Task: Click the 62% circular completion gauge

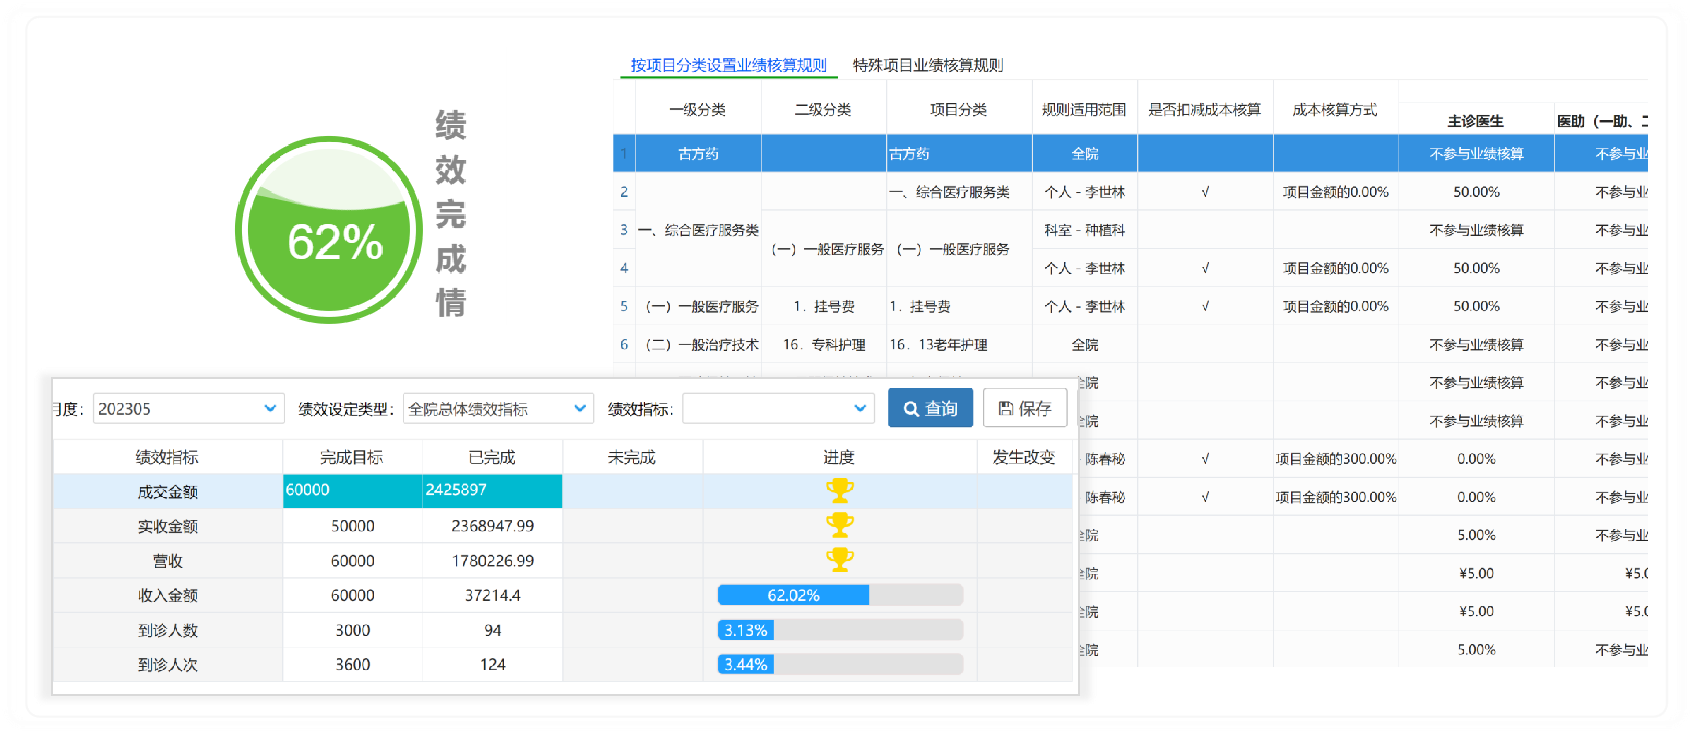Action: click(x=329, y=230)
